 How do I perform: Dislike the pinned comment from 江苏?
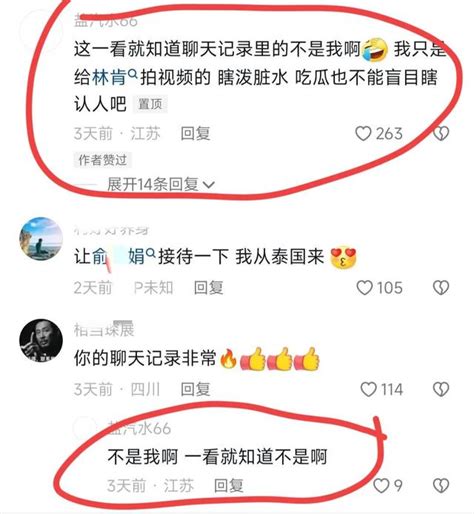441,133
